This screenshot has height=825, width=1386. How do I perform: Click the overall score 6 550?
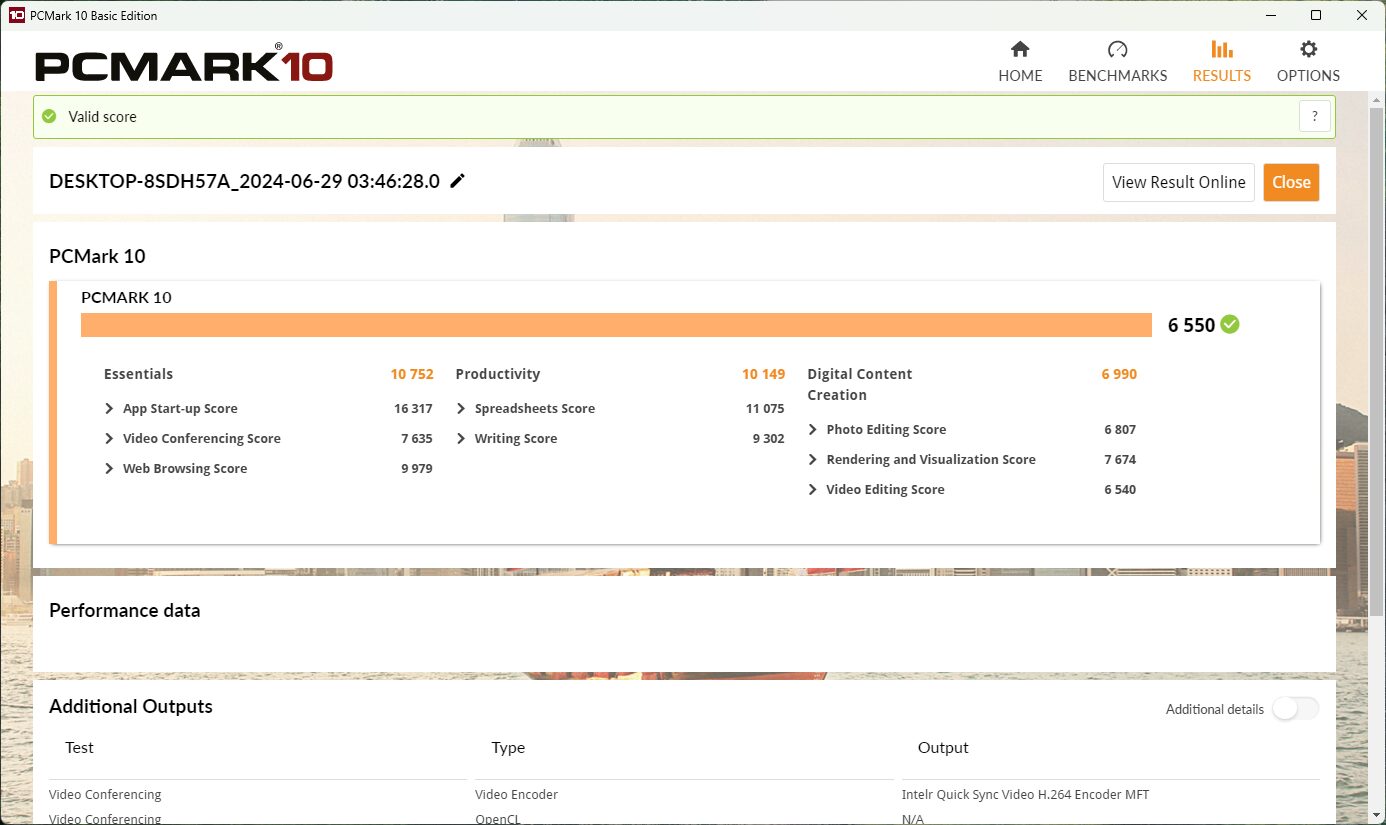pos(1191,325)
